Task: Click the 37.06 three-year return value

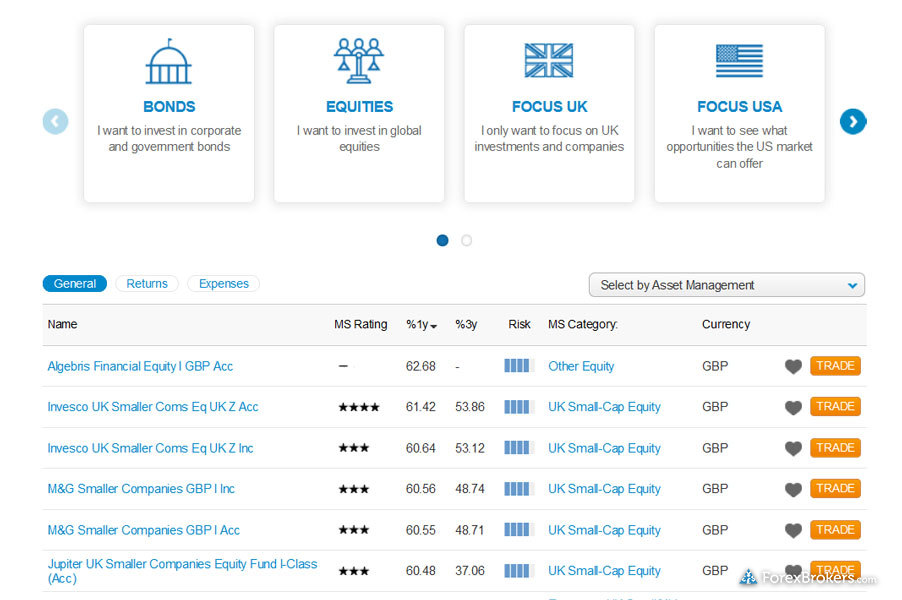Action: coord(470,571)
